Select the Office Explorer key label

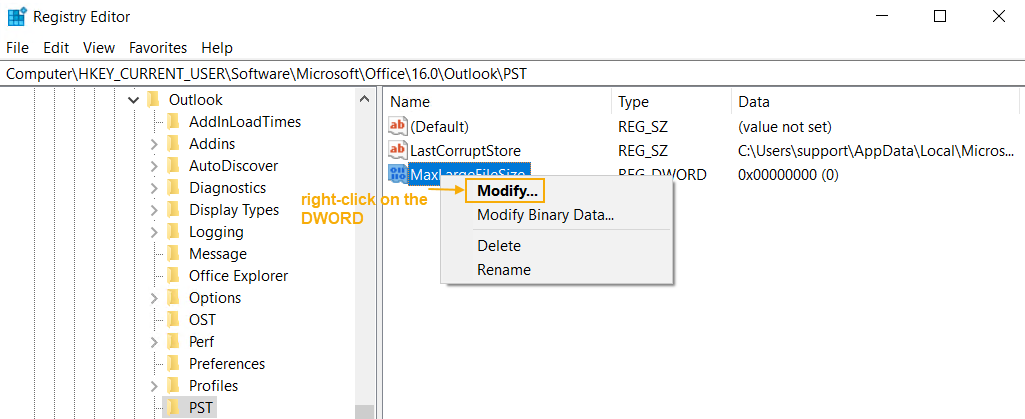pyautogui.click(x=239, y=276)
